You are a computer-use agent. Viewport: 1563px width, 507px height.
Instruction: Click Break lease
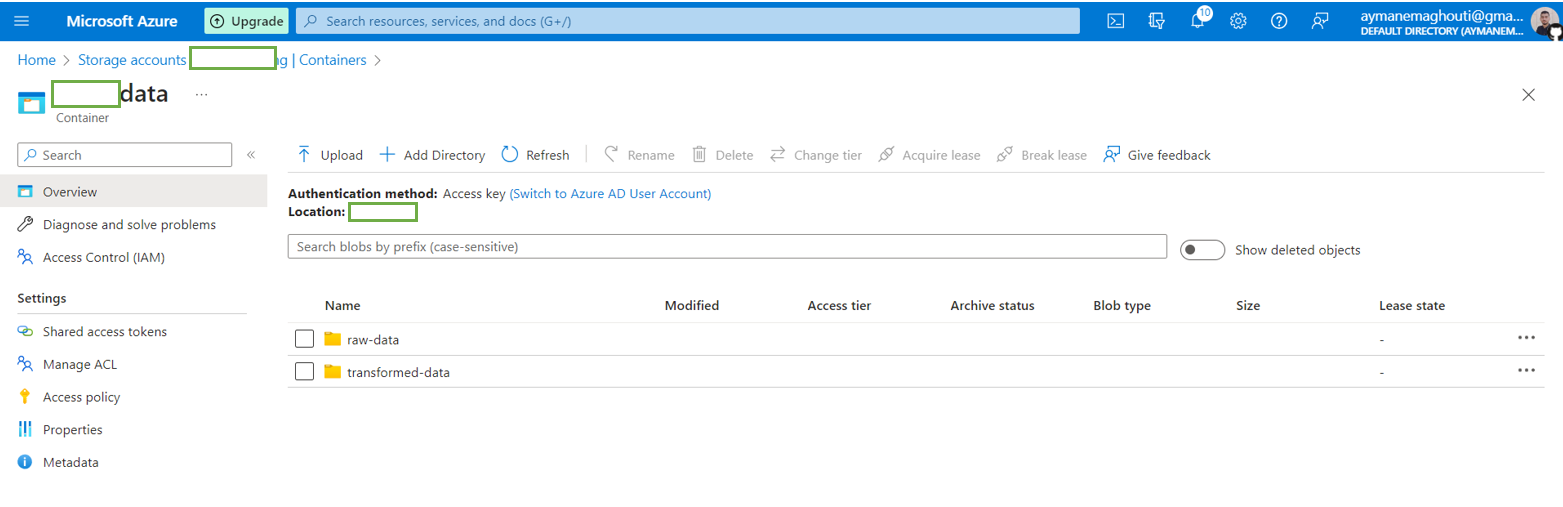point(1042,155)
